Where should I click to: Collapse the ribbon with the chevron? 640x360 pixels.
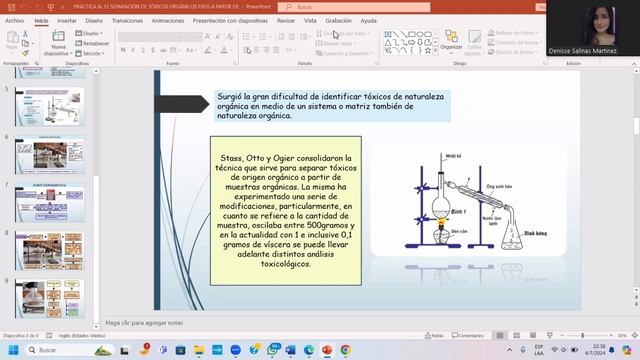pyautogui.click(x=634, y=64)
